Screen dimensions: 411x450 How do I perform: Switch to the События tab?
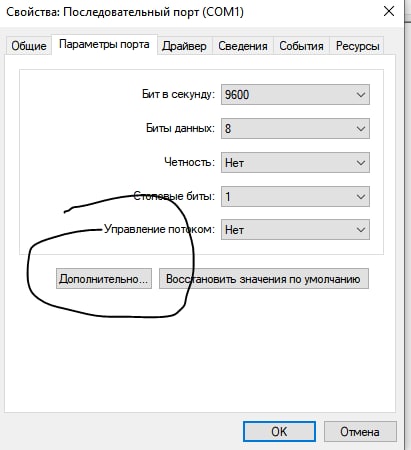301,46
